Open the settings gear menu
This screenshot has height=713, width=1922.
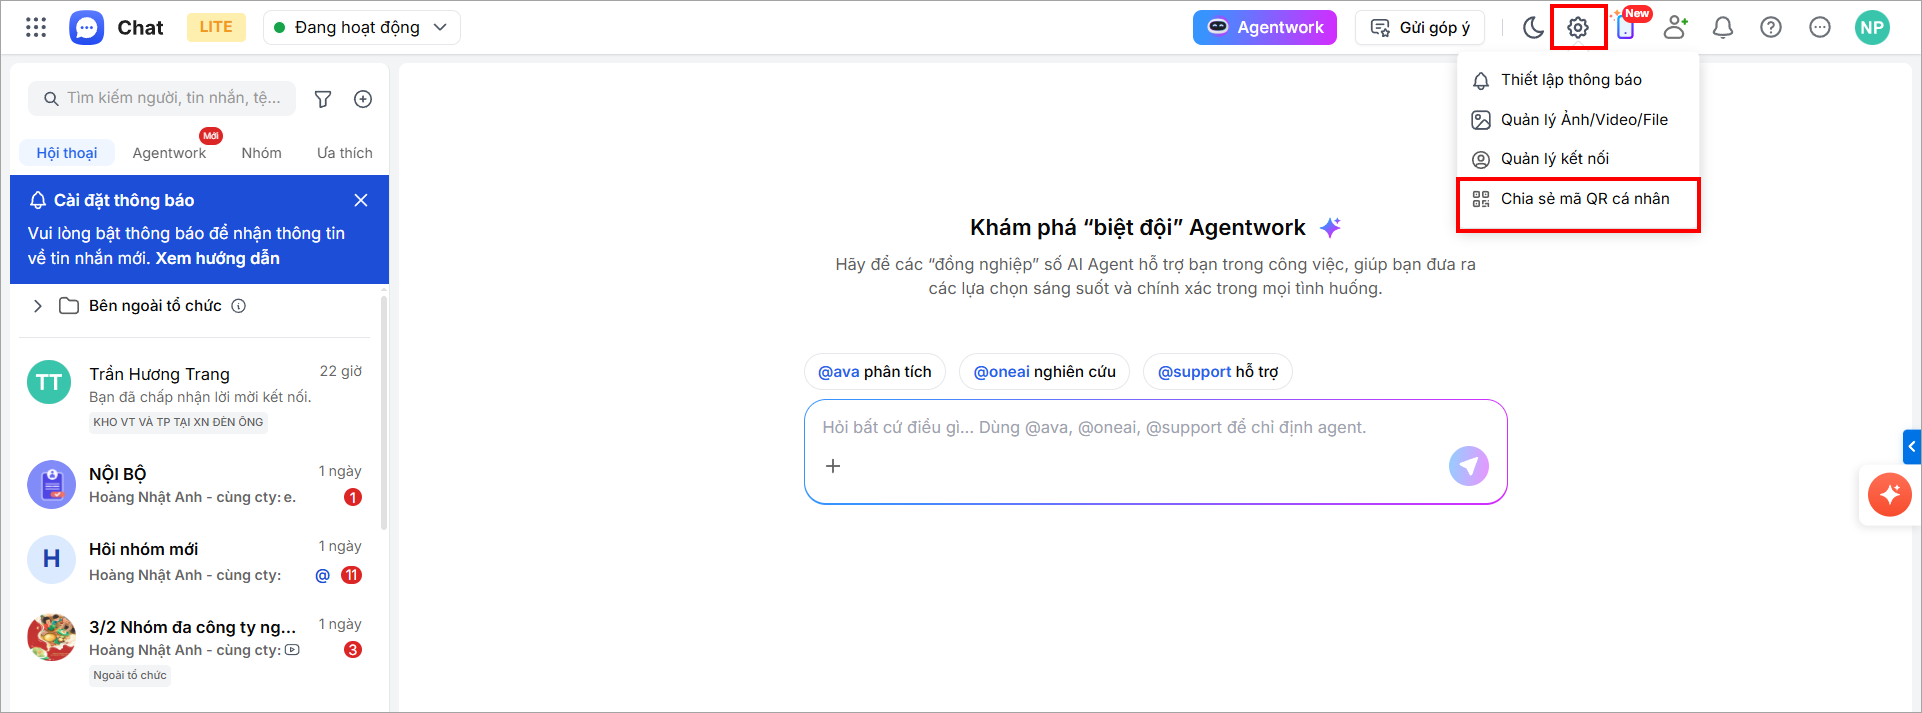[x=1578, y=28]
